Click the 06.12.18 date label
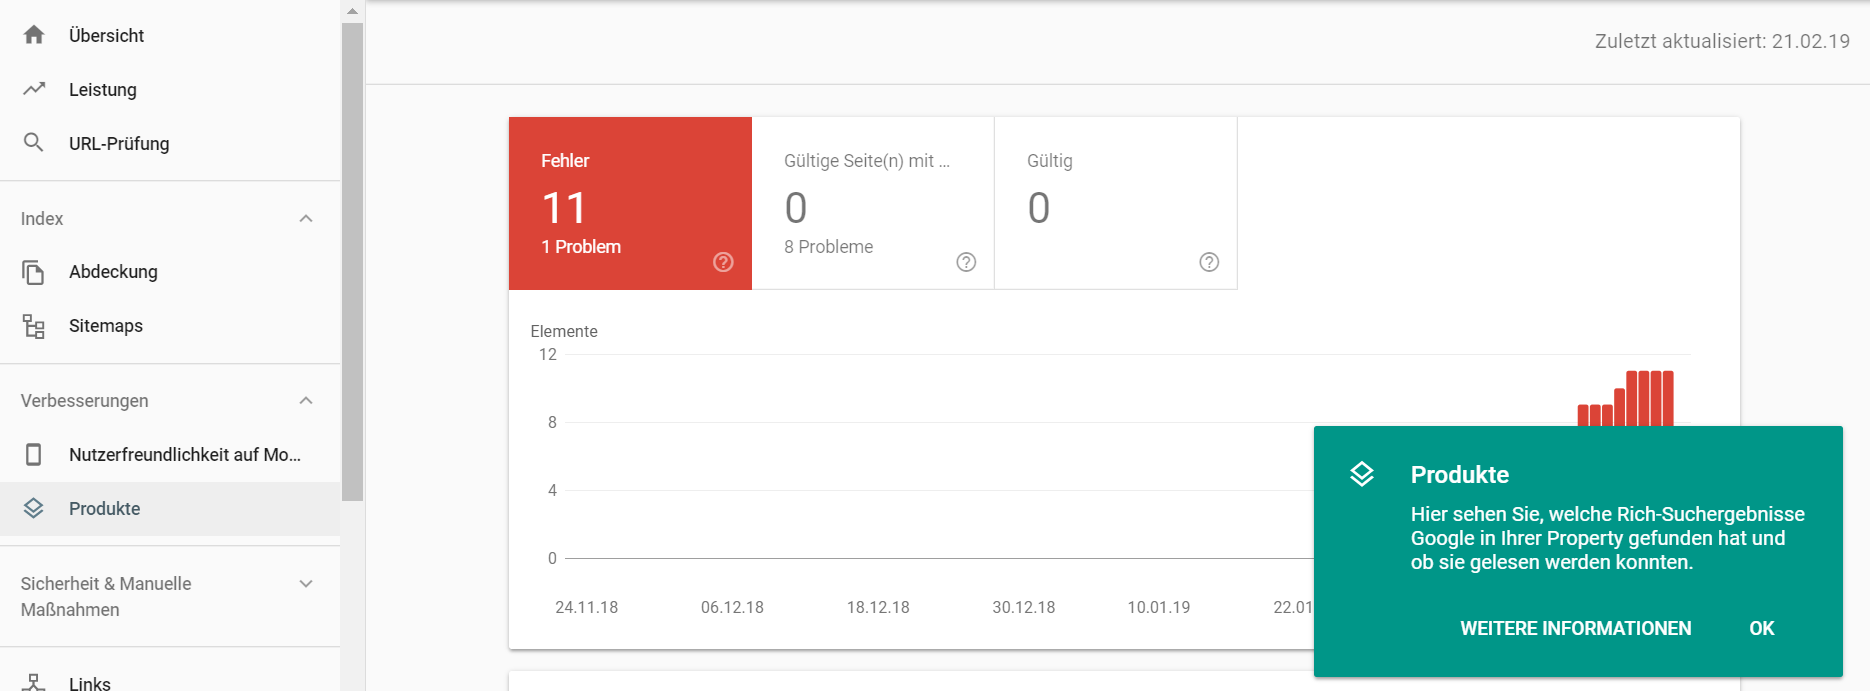Image resolution: width=1870 pixels, height=691 pixels. pos(732,608)
